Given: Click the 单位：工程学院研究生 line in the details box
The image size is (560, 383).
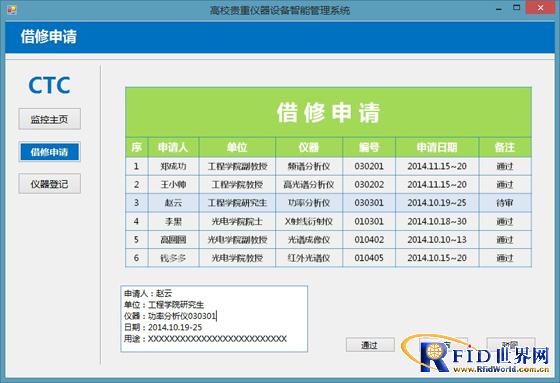Looking at the screenshot, I should pos(164,305).
